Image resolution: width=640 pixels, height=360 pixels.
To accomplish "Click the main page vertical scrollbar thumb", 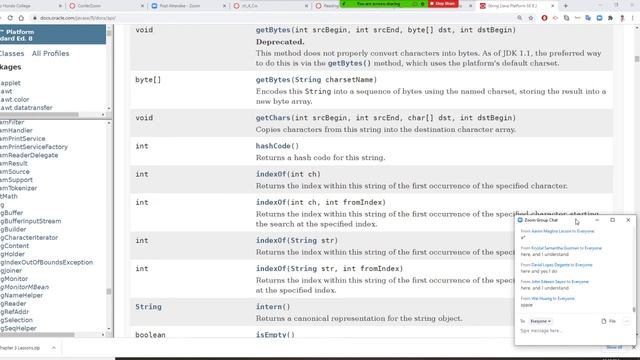I will [x=637, y=59].
